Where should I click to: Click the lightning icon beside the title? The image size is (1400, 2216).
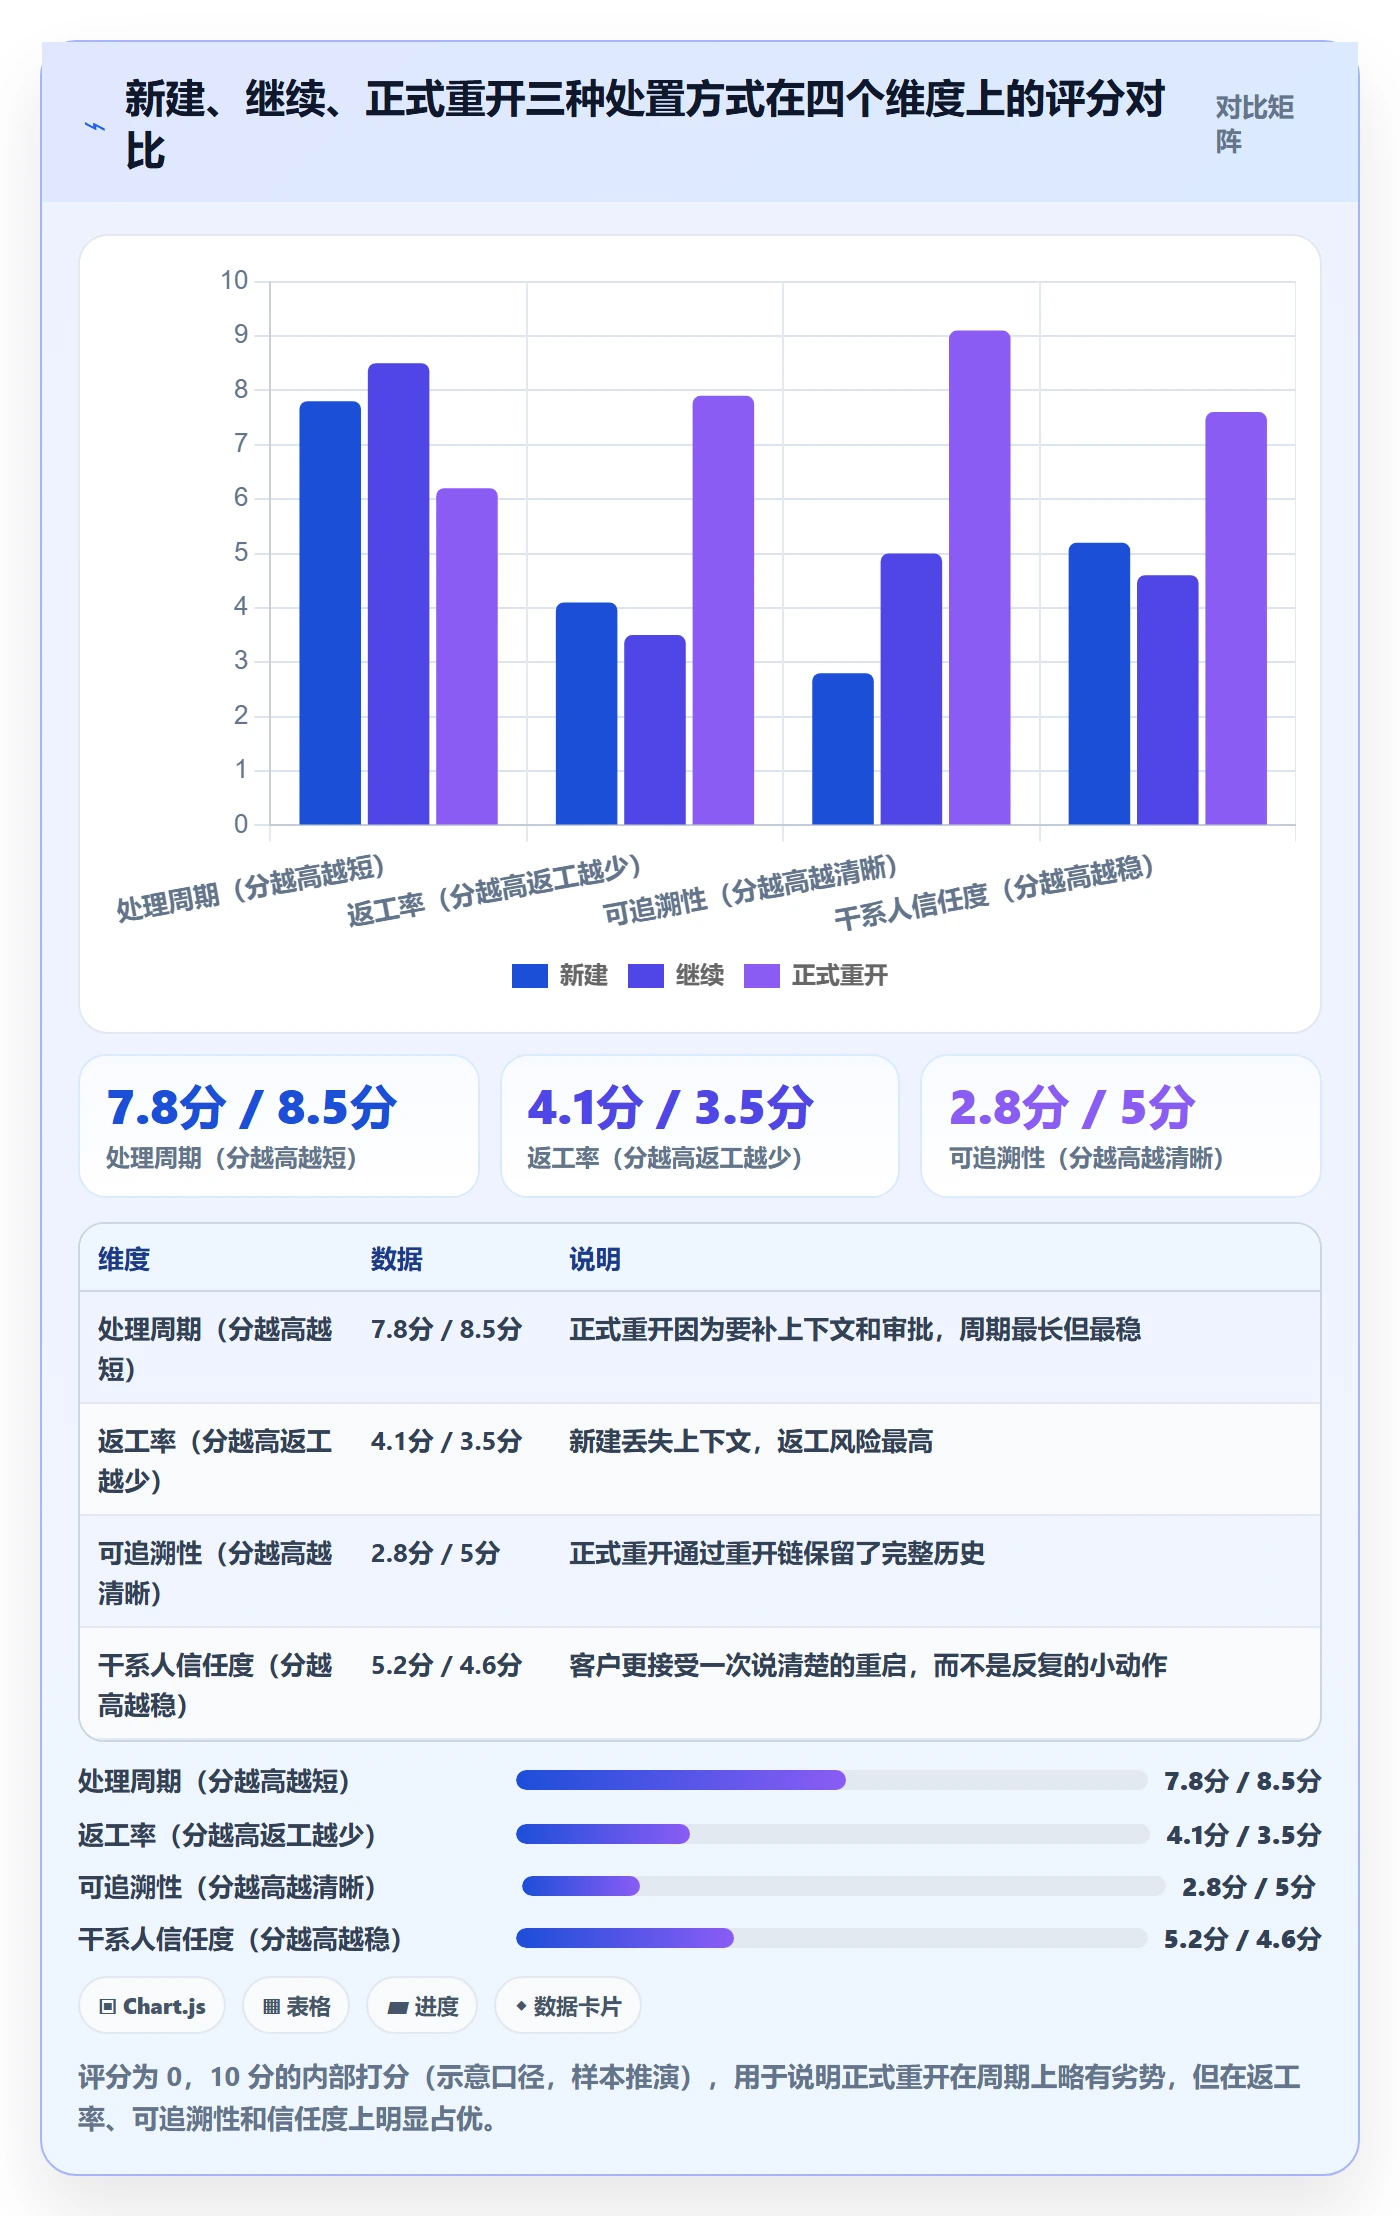95,126
